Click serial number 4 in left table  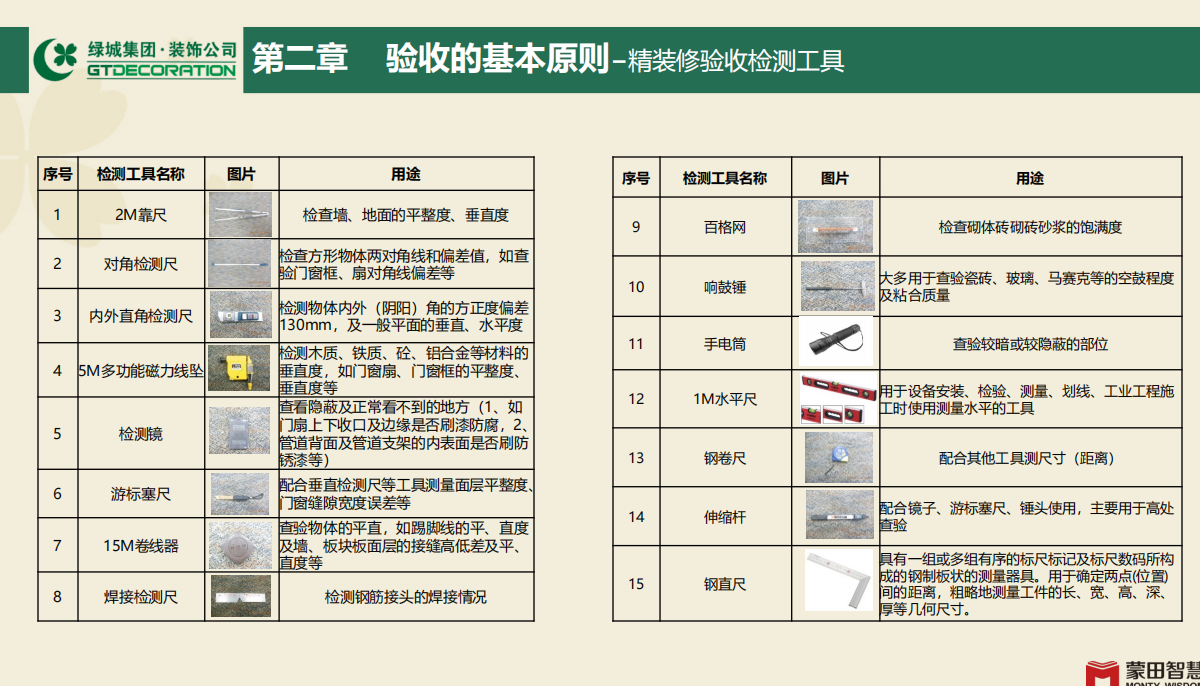pos(57,370)
